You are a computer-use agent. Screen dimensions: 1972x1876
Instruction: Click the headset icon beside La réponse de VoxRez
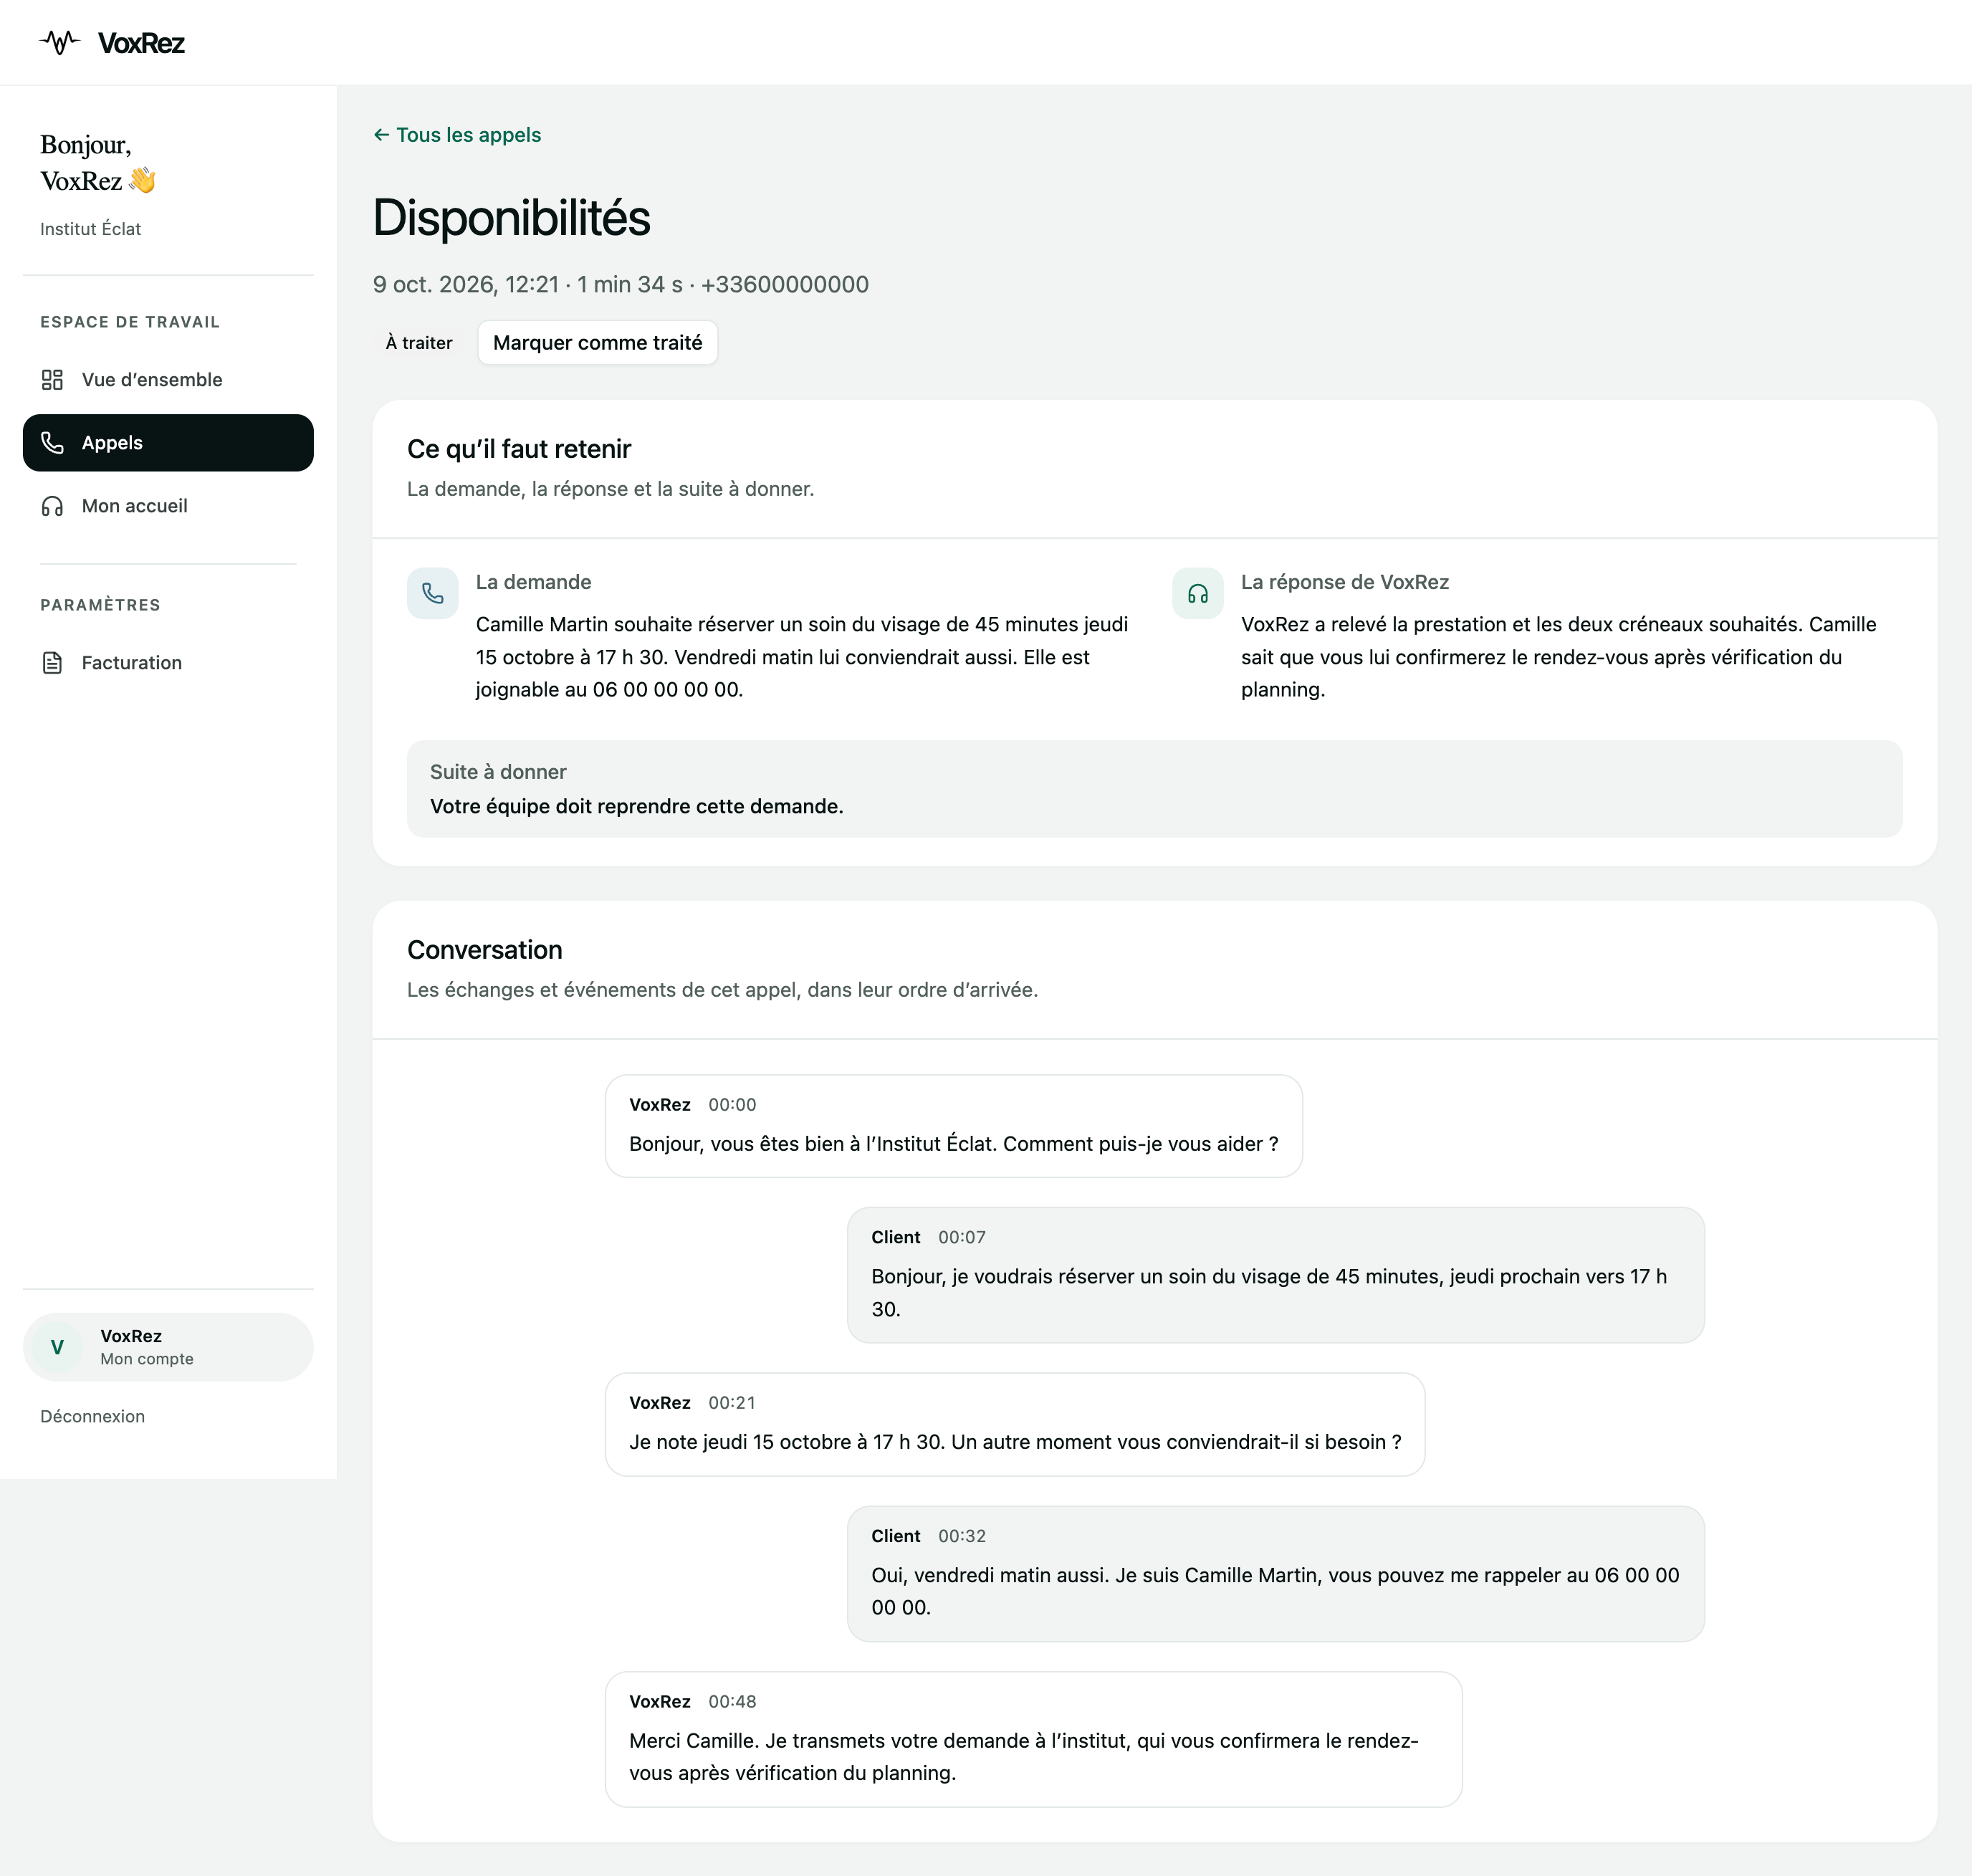1198,593
